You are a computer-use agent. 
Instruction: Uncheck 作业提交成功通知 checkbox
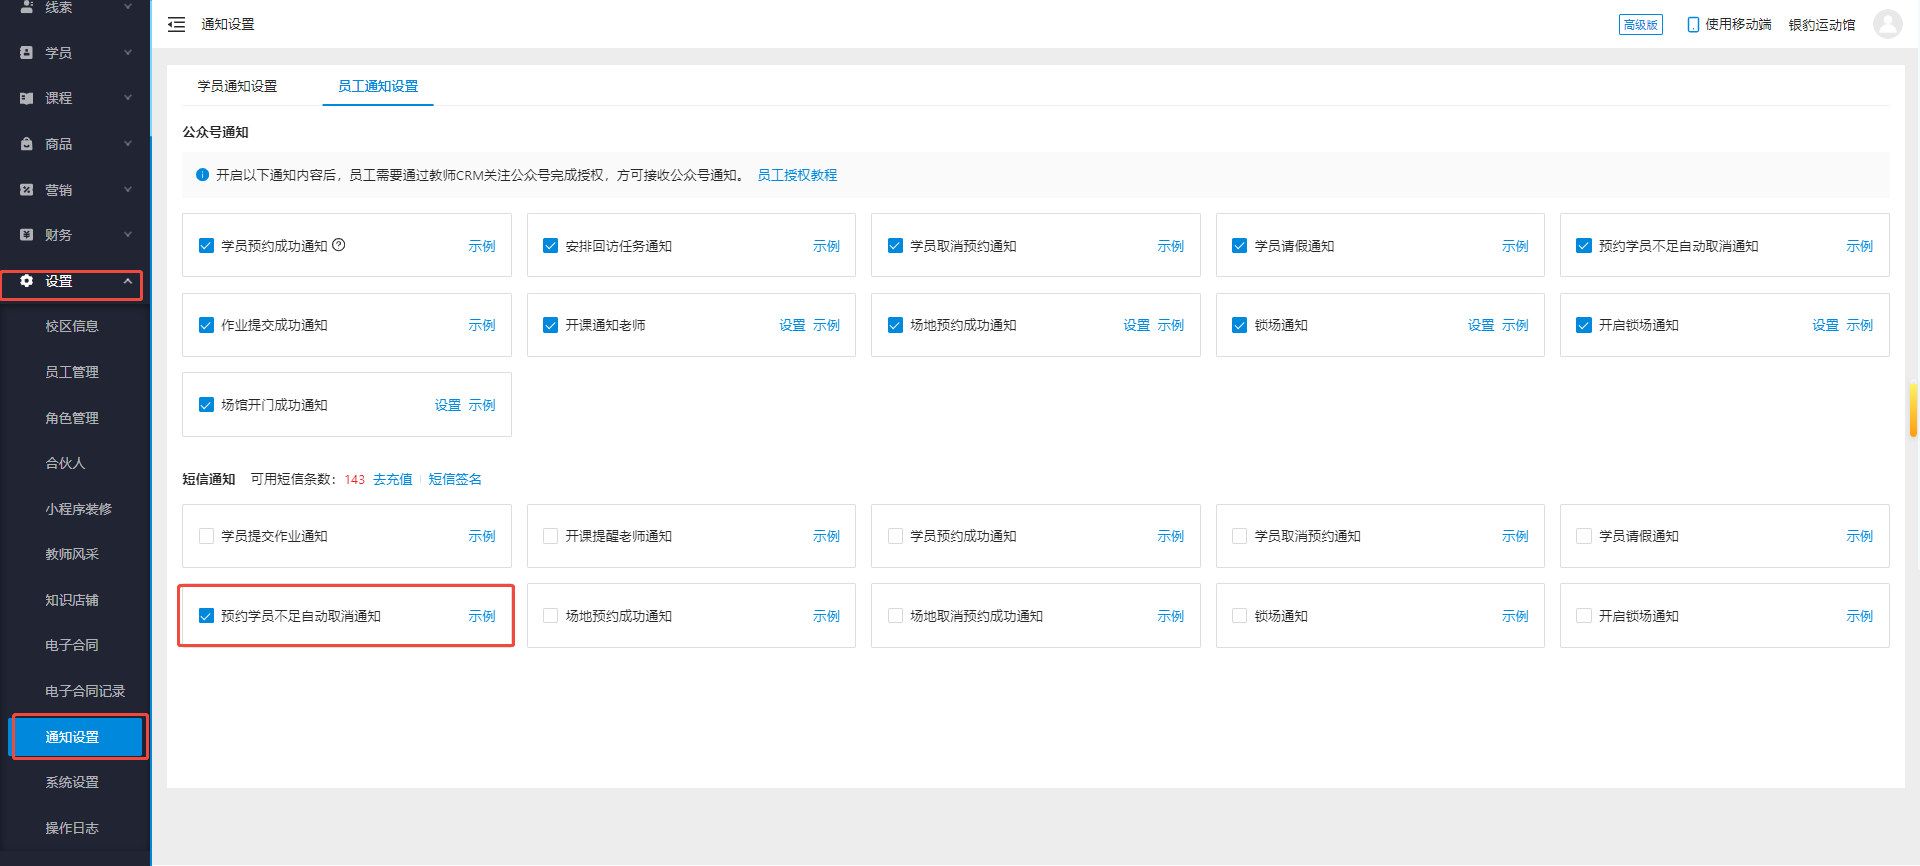pyautogui.click(x=206, y=325)
